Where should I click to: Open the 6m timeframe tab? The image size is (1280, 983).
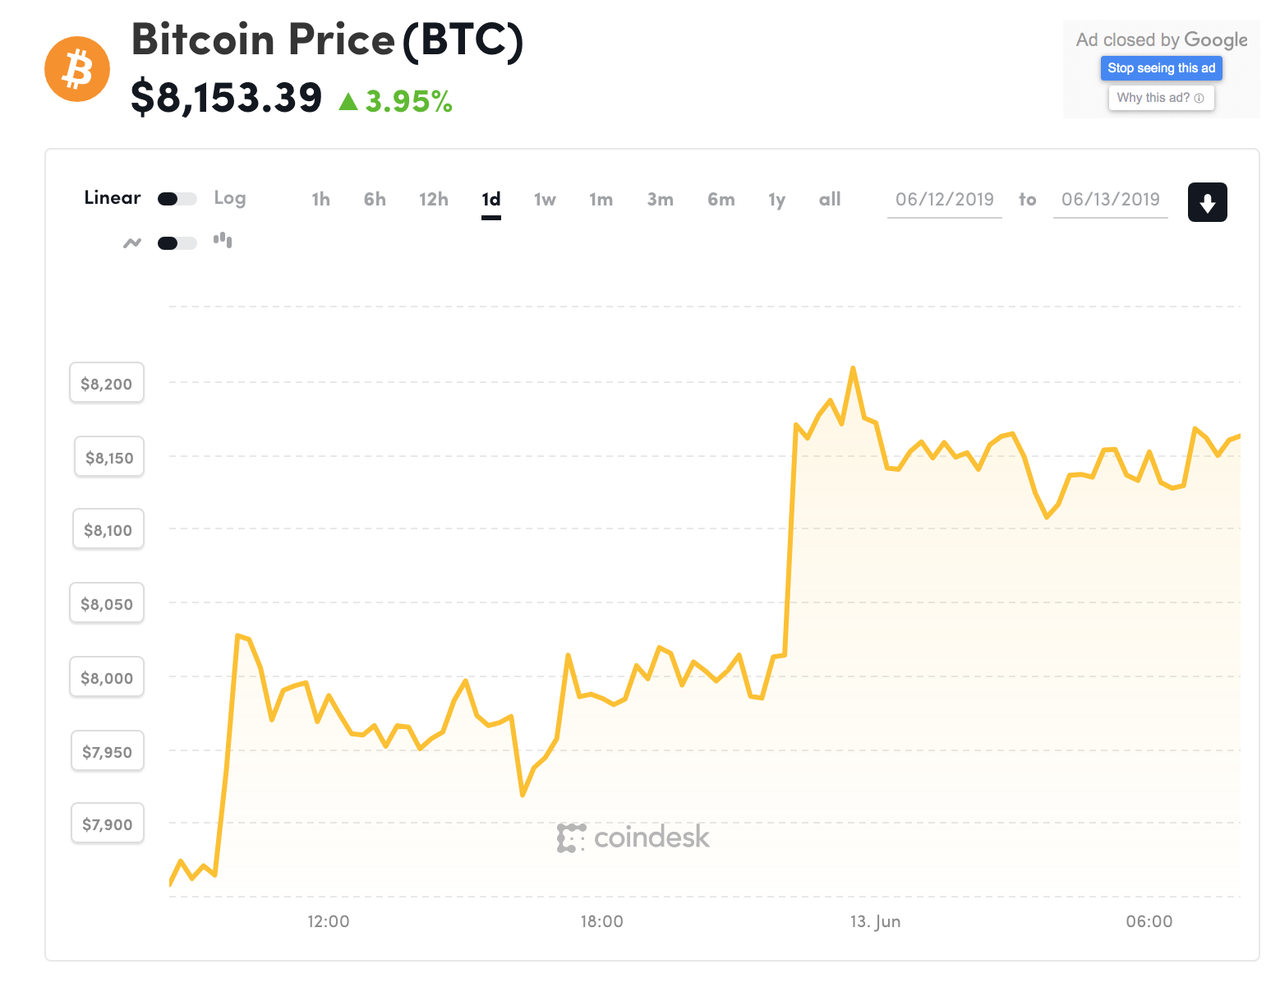(721, 199)
